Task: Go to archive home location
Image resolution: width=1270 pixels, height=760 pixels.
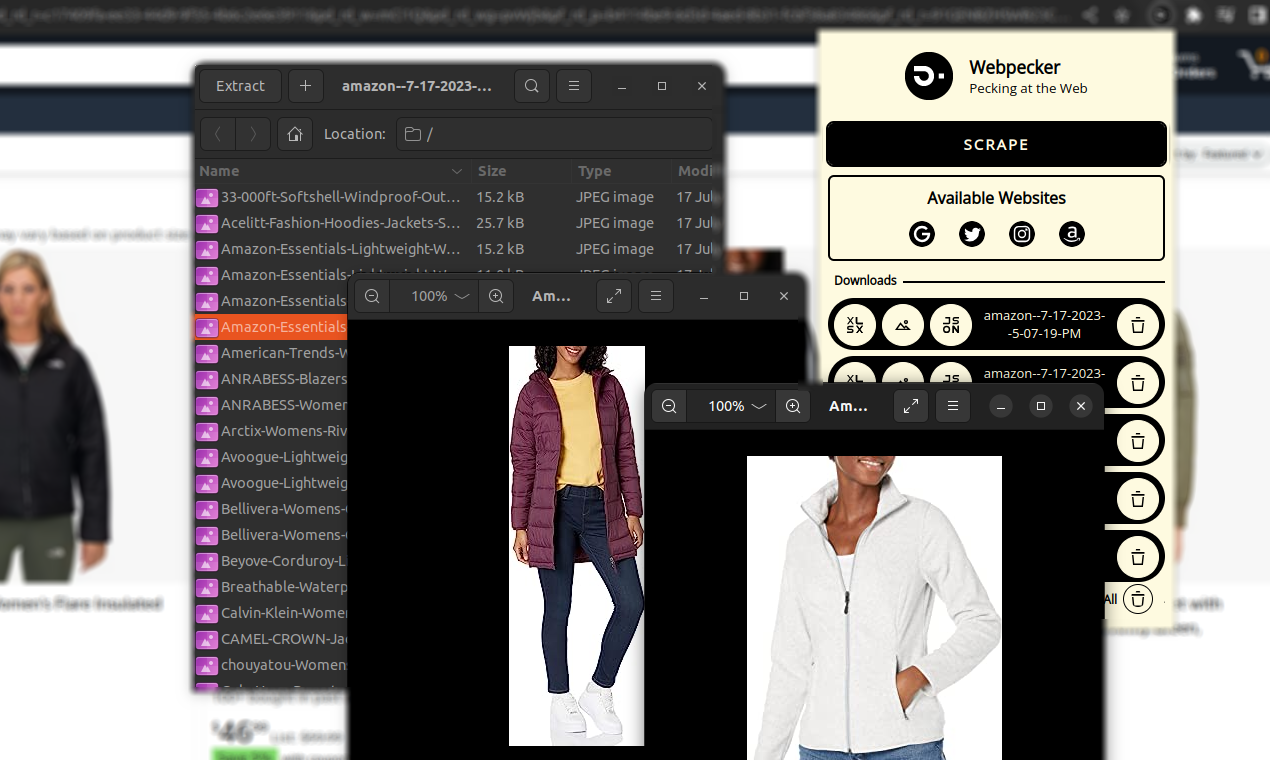Action: point(295,134)
